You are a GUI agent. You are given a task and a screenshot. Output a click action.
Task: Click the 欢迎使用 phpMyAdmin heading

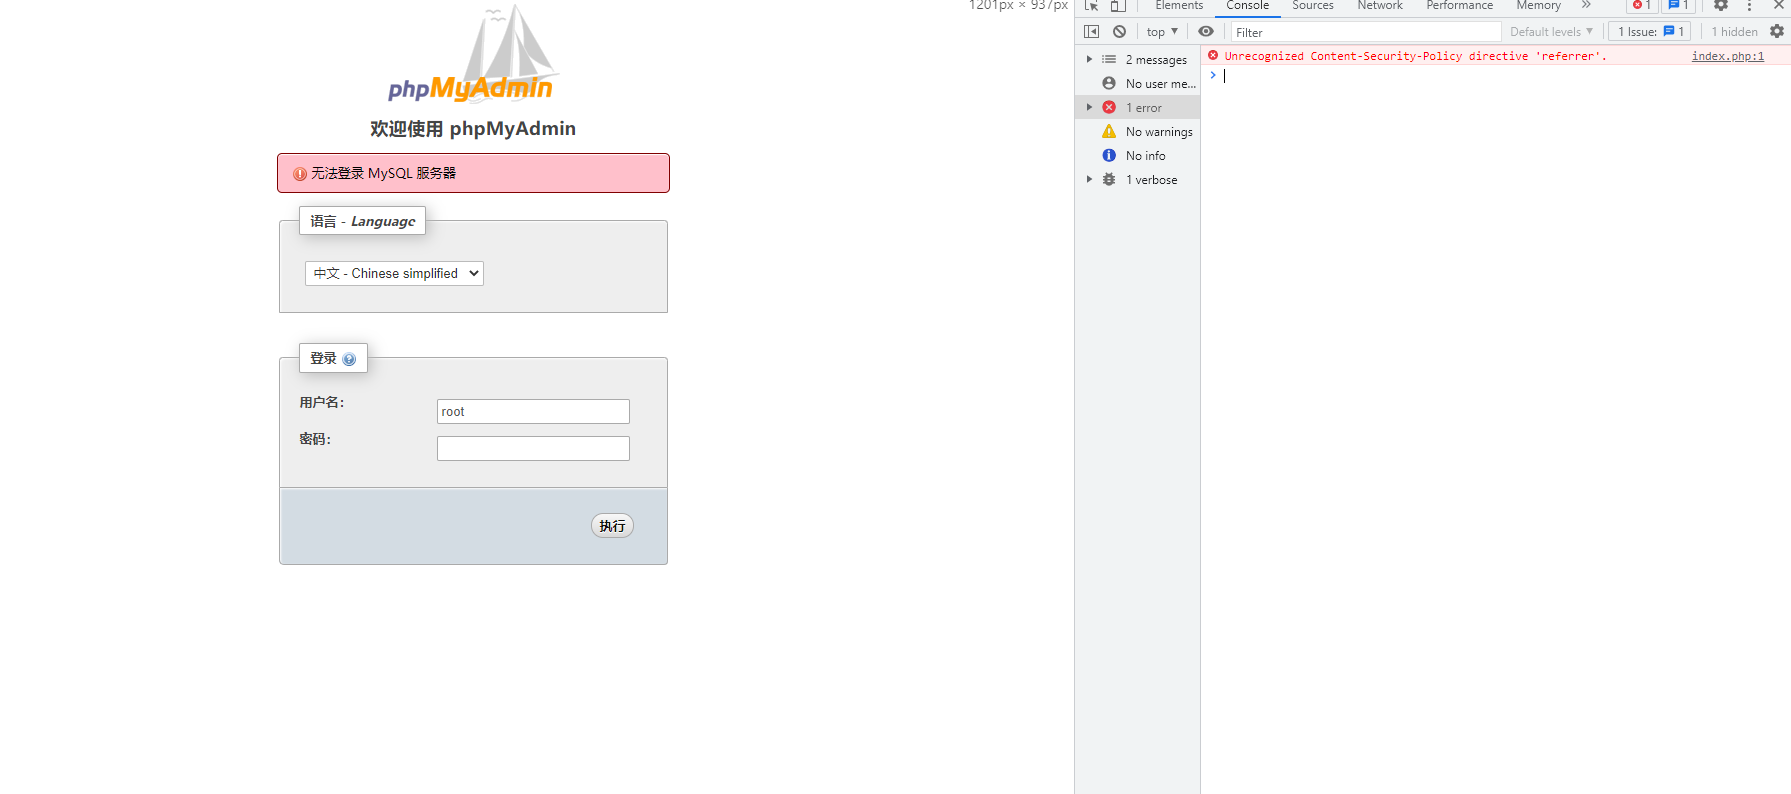(x=473, y=128)
